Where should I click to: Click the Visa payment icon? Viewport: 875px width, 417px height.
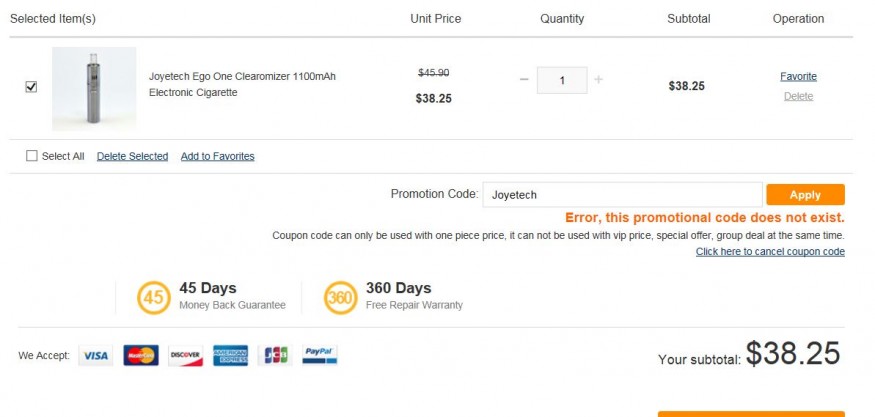(95, 356)
